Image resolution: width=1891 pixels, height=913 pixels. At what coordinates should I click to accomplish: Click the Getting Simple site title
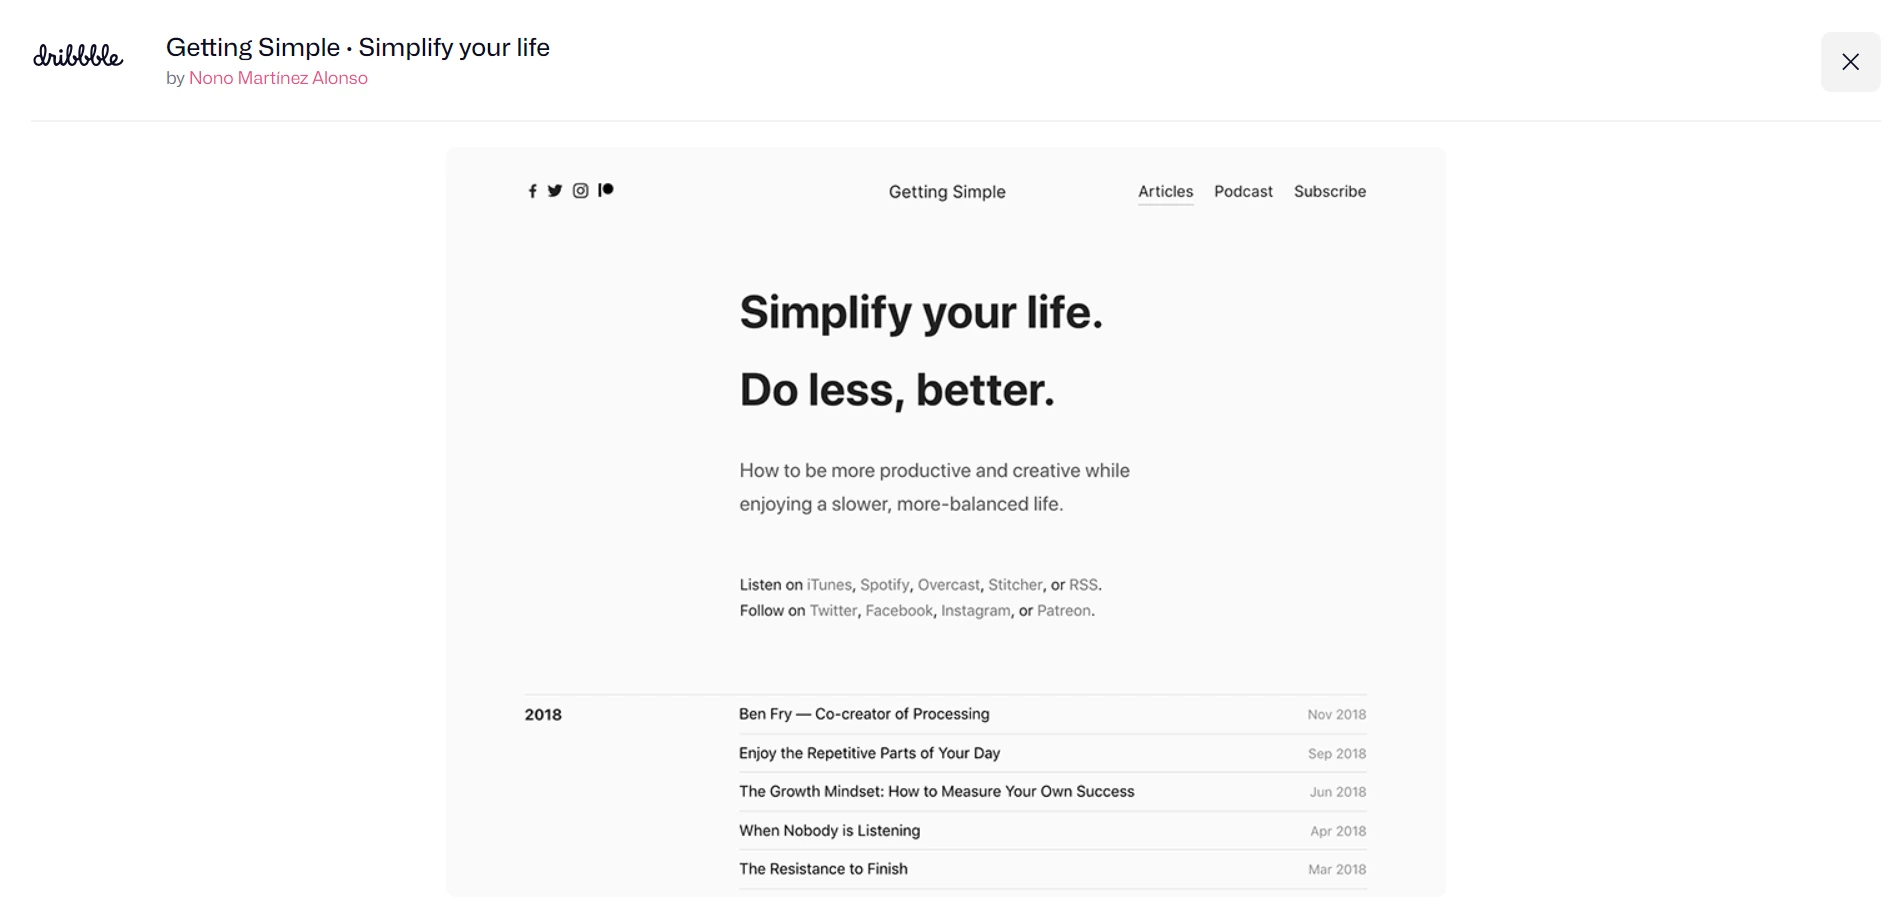tap(947, 192)
